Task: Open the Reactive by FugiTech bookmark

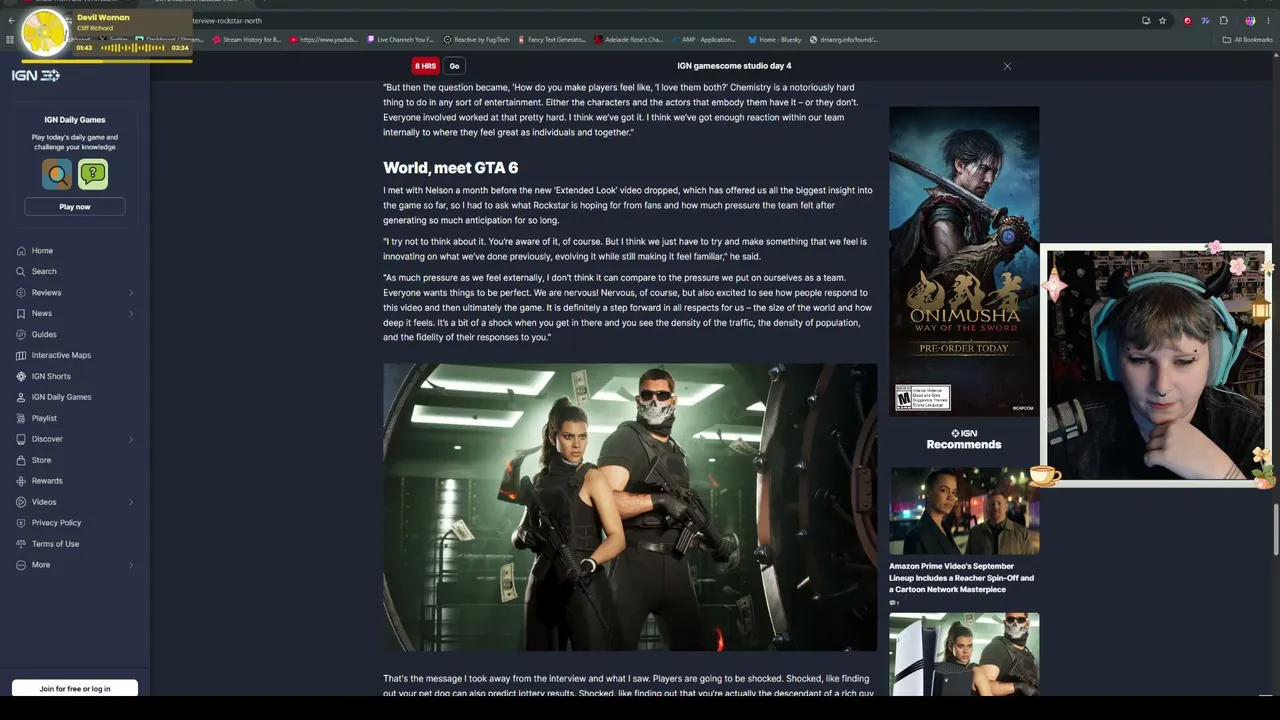Action: pos(477,40)
